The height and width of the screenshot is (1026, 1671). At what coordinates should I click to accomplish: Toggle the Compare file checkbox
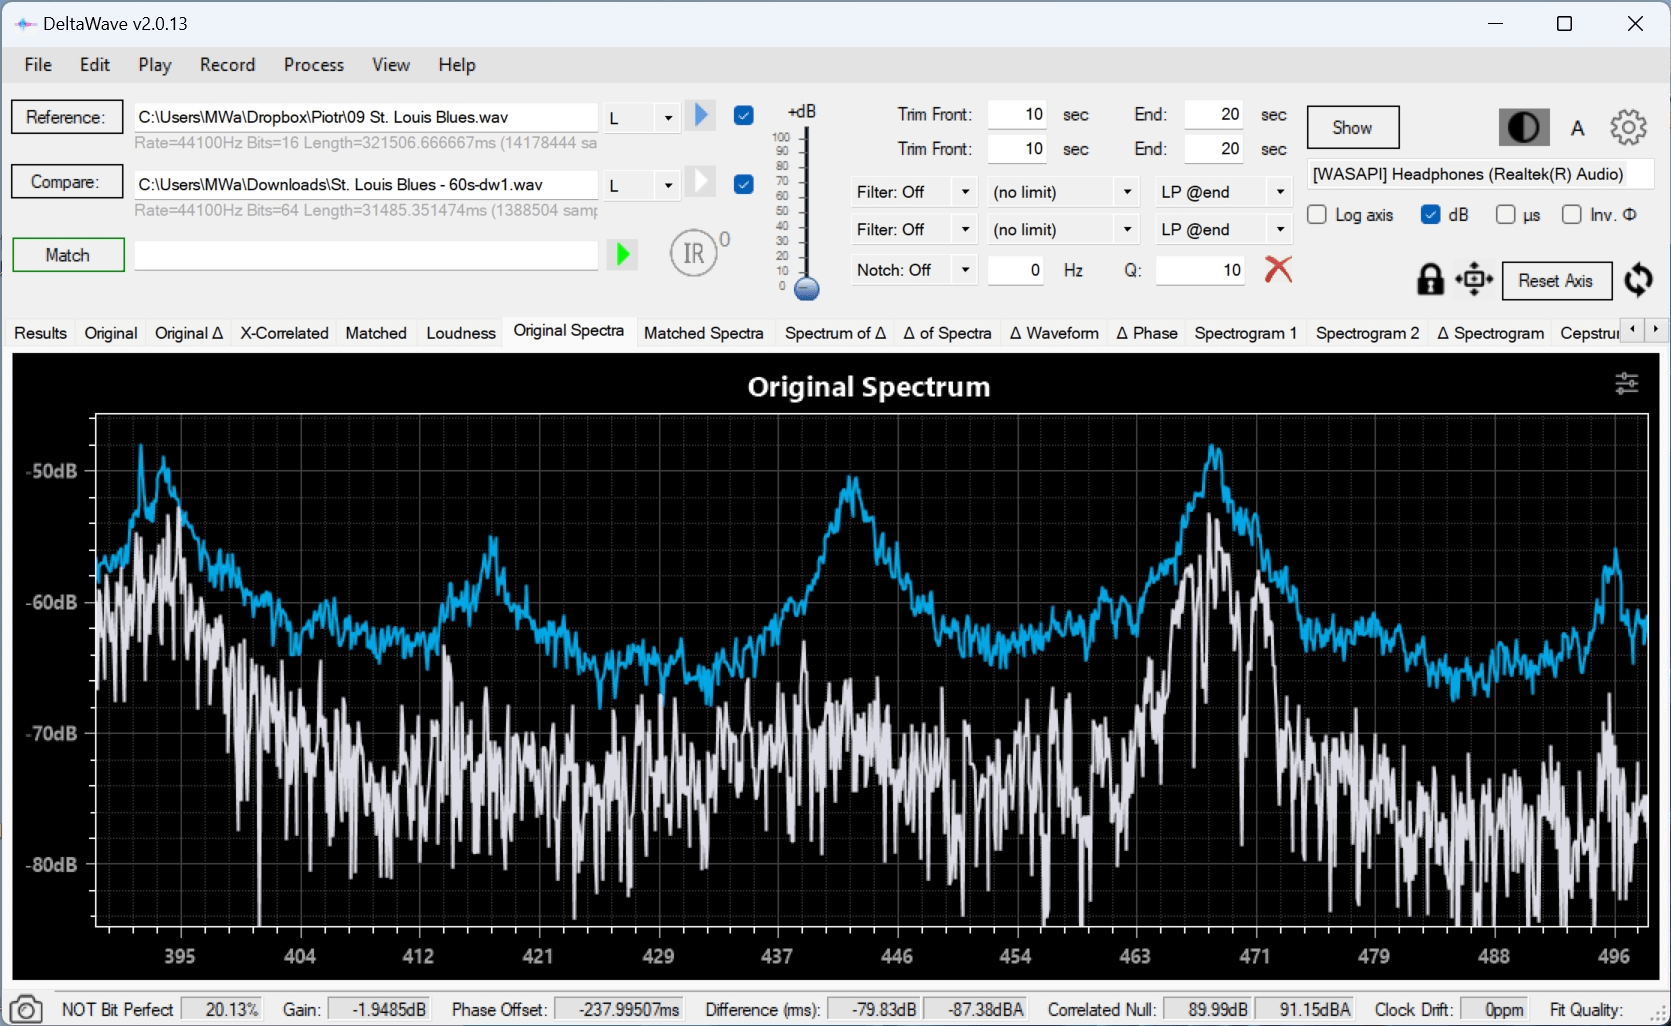point(743,184)
